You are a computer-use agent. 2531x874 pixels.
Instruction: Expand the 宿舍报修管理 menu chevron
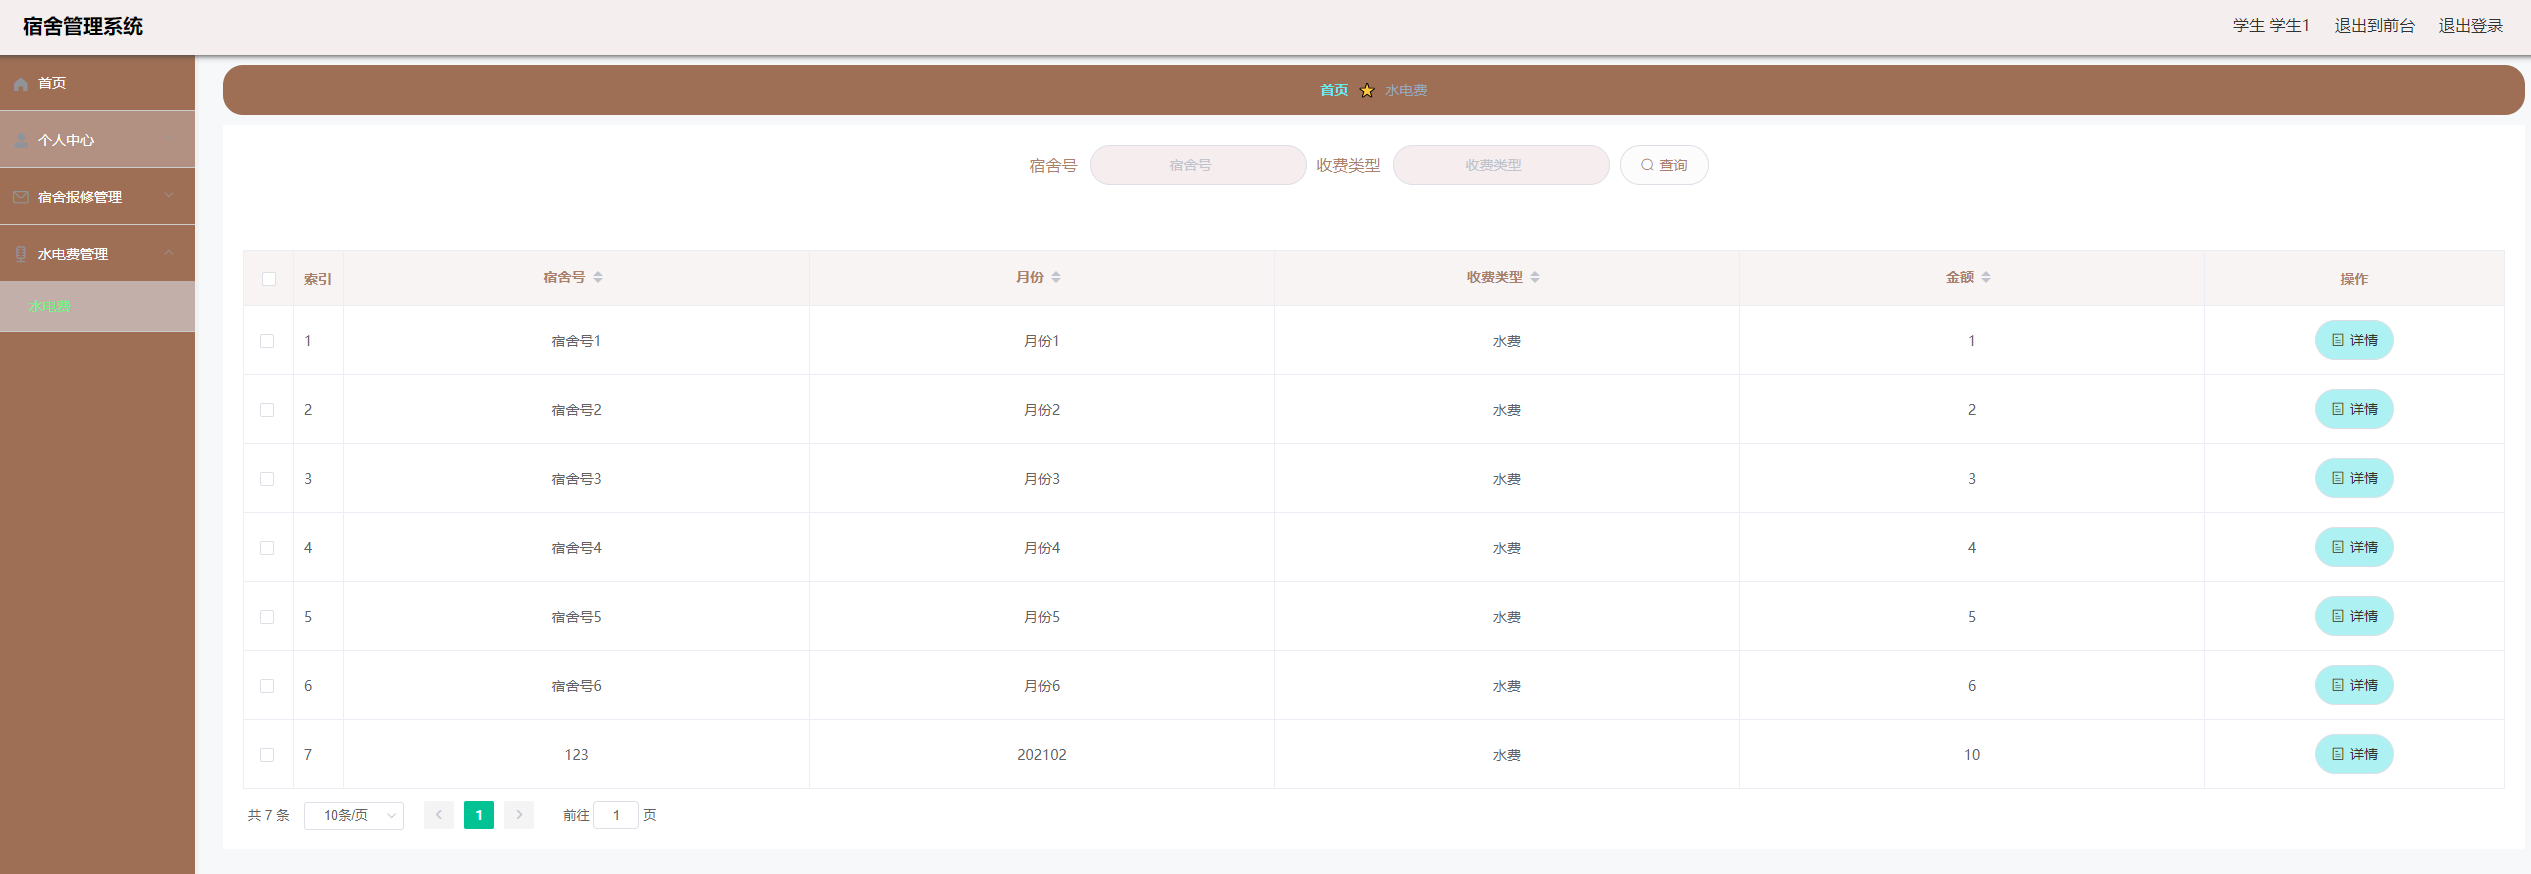169,197
